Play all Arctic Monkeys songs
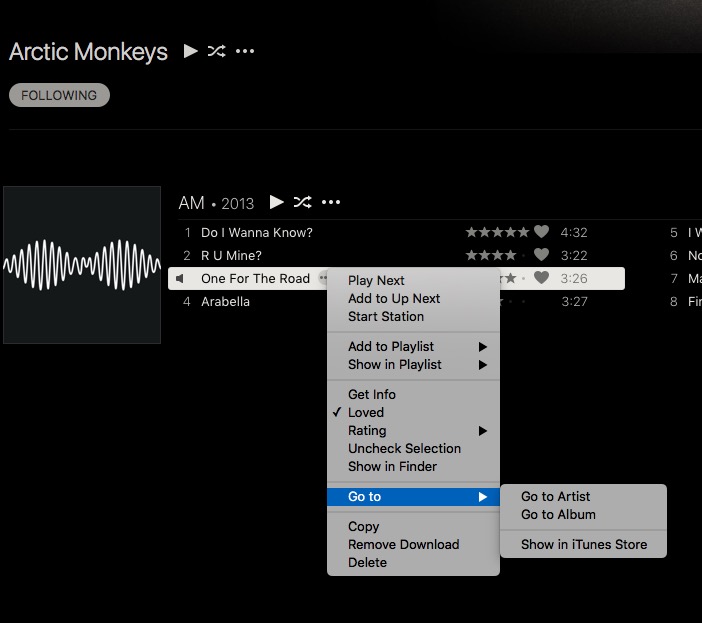702x623 pixels. tap(191, 51)
